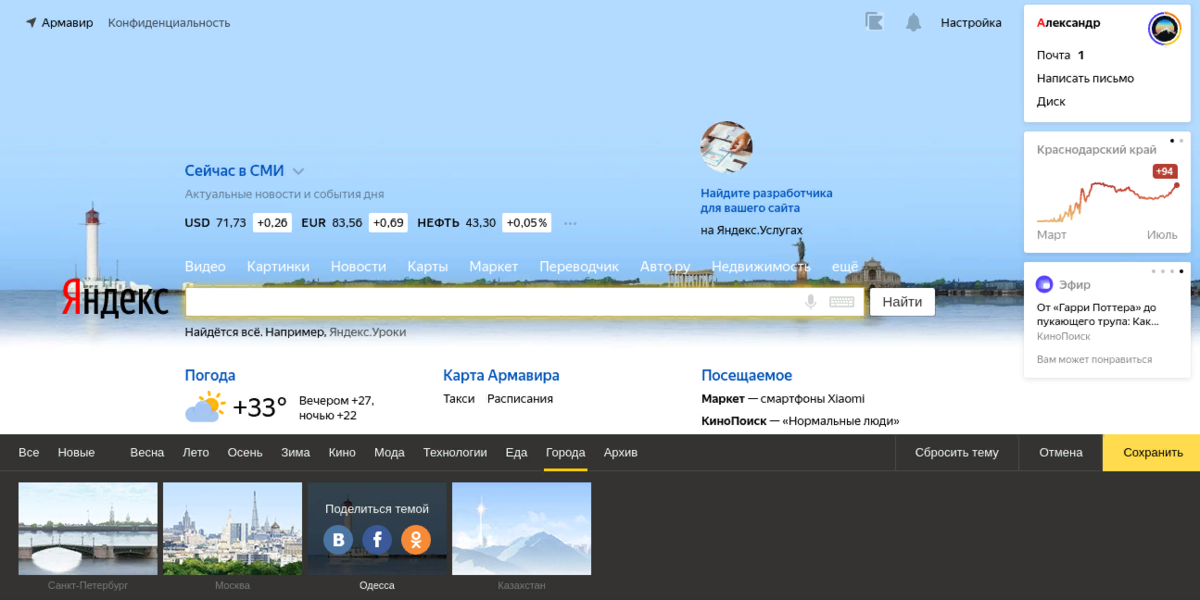This screenshot has height=600, width=1200.
Task: Select the Мода theme category
Action: [x=389, y=452]
